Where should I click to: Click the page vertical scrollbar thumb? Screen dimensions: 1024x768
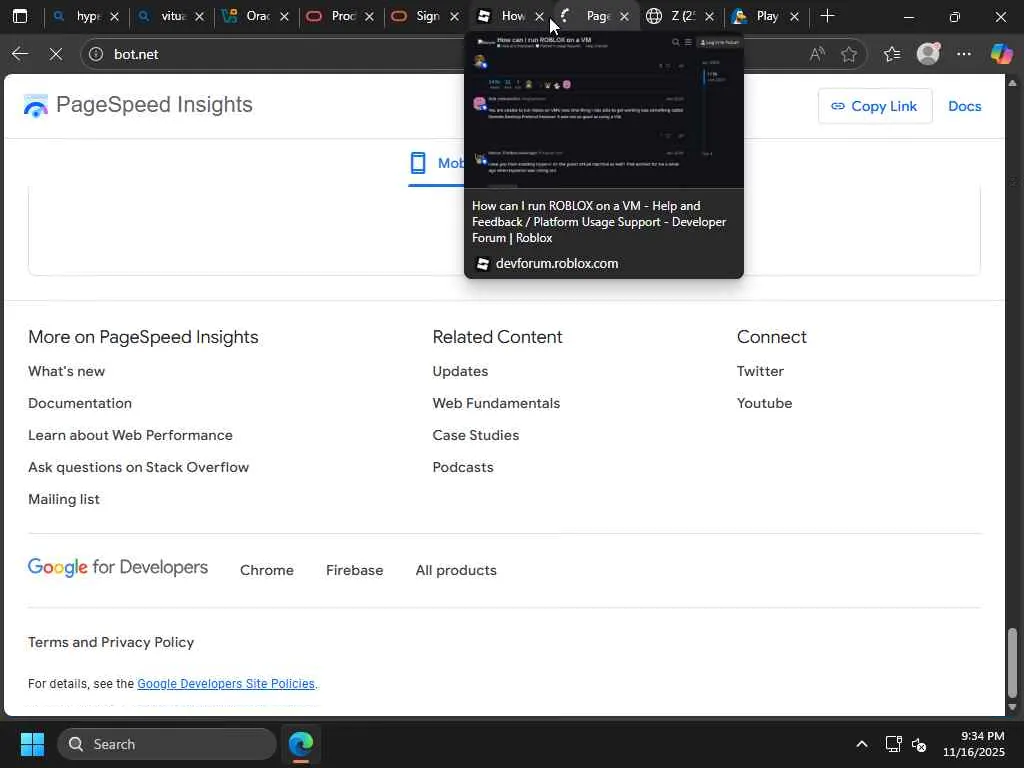[x=1012, y=663]
